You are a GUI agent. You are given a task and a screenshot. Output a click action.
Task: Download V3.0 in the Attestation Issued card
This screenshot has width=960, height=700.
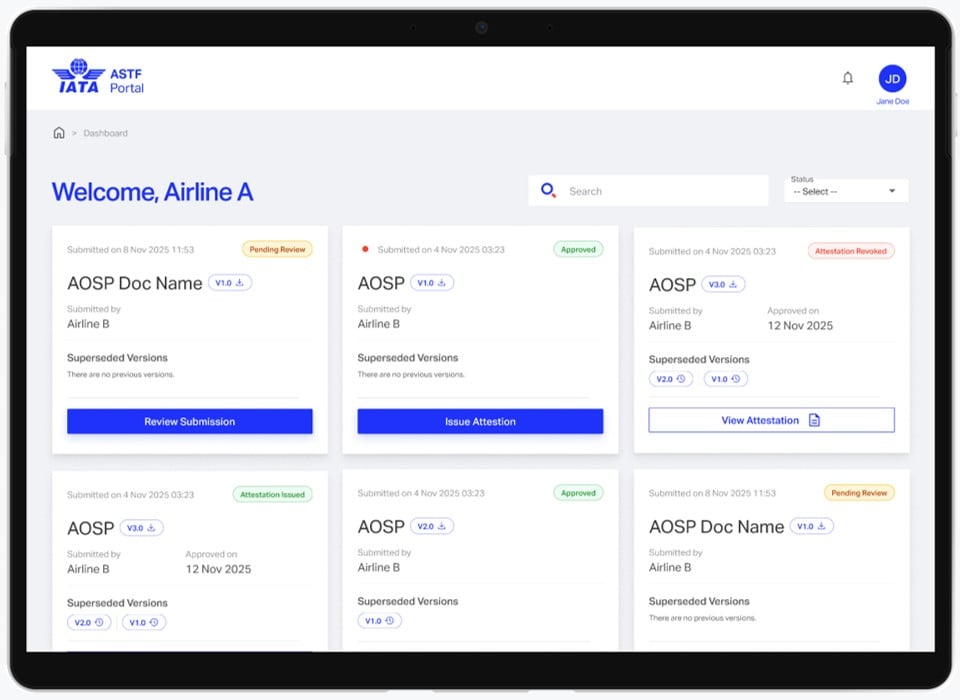point(142,529)
